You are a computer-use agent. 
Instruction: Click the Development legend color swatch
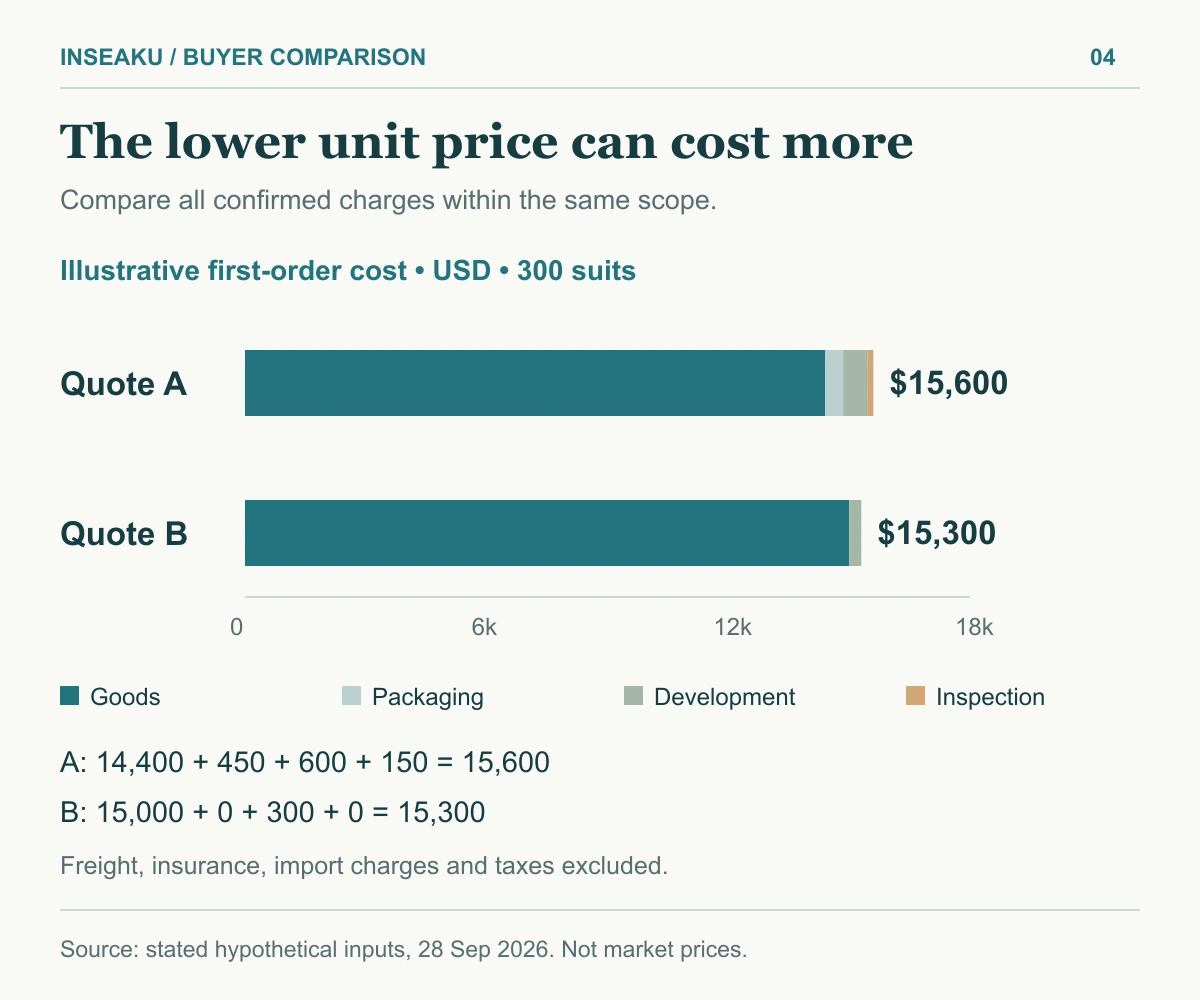click(x=634, y=696)
